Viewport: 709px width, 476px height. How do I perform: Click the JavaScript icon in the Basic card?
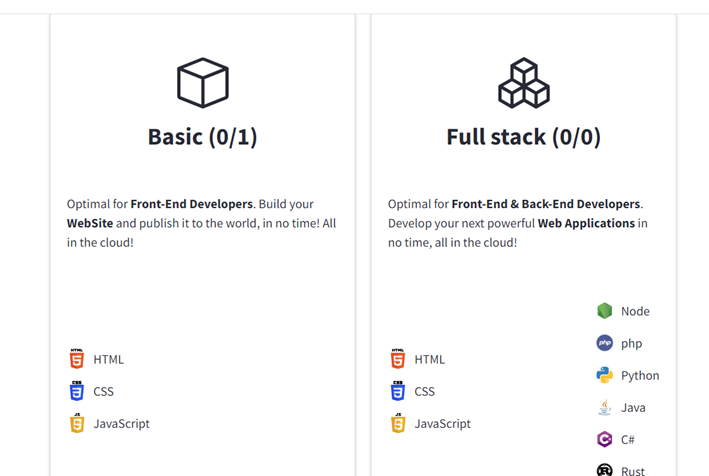[77, 423]
